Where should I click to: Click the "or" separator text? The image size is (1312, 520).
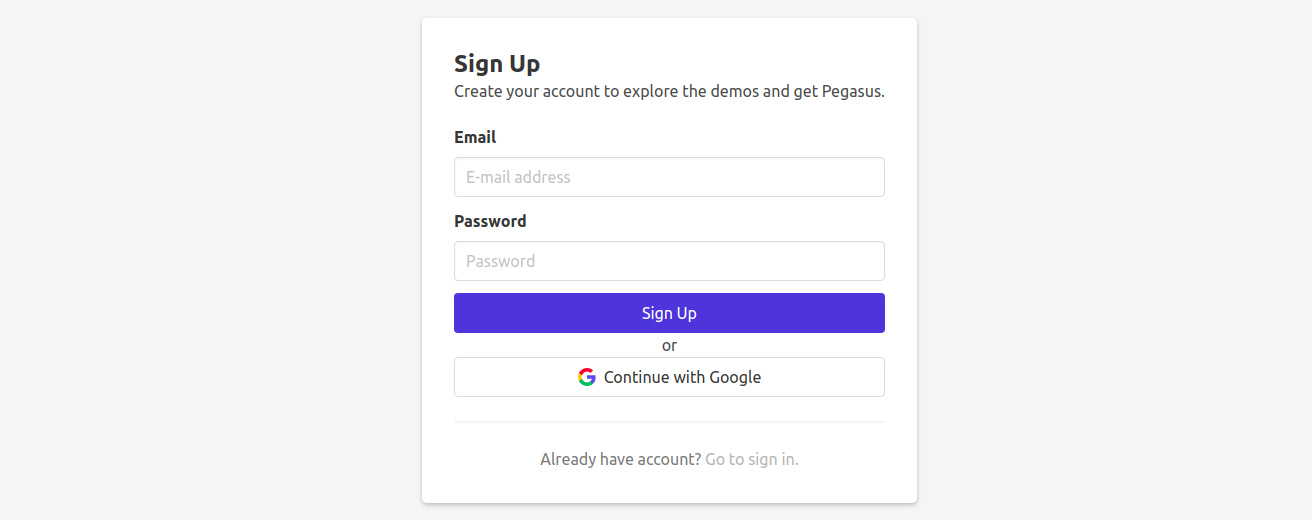coord(669,345)
